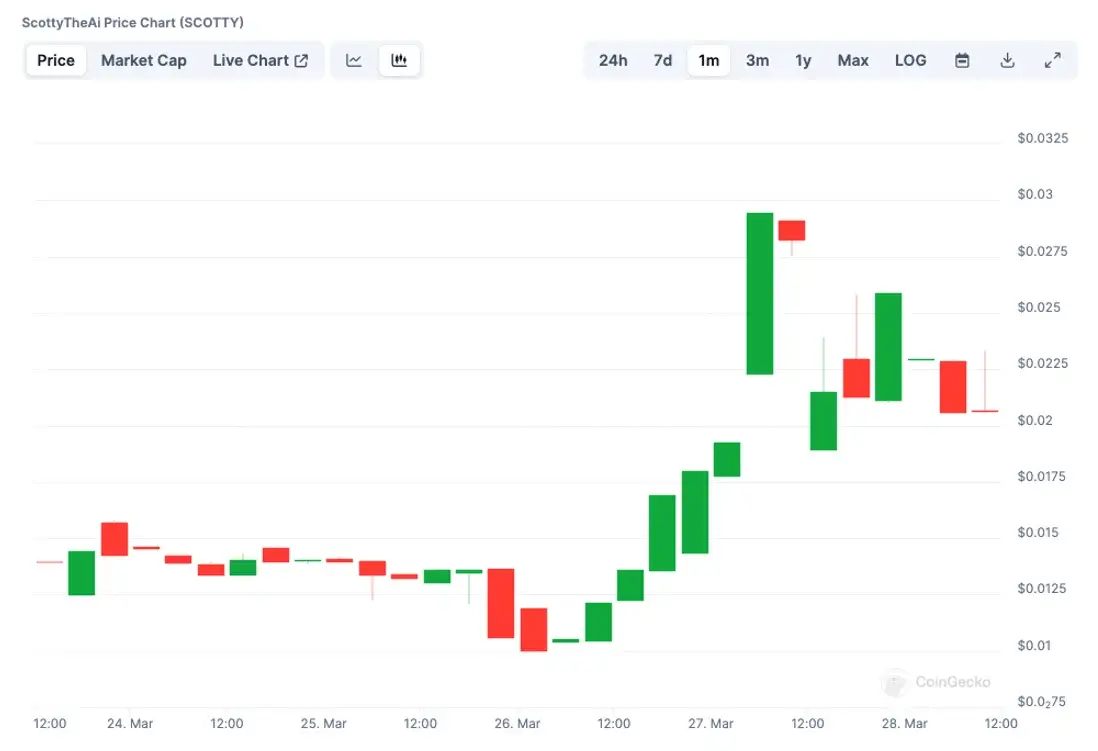Viewport: 1098px width, 751px height.
Task: Open the calendar date range picker
Action: click(x=962, y=60)
